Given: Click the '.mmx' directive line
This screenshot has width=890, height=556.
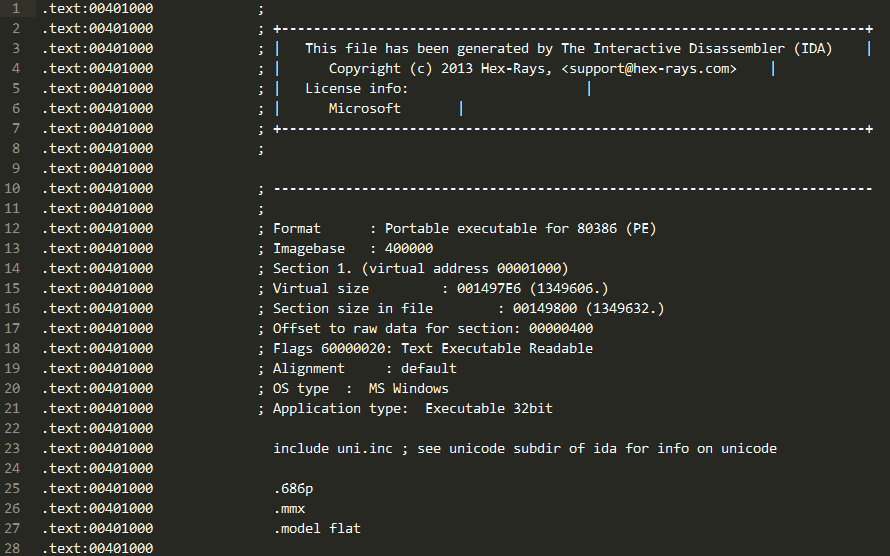Looking at the screenshot, I should pos(289,508).
